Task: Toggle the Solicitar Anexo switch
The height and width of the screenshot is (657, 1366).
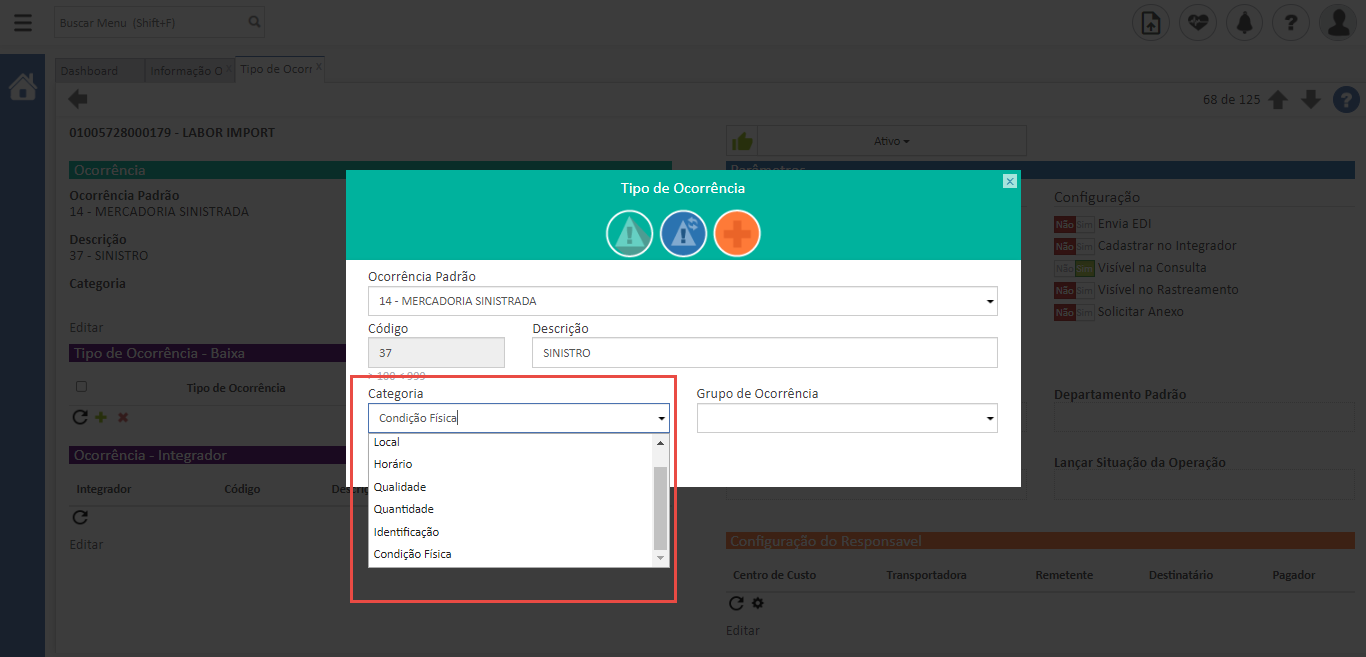Action: point(1074,312)
